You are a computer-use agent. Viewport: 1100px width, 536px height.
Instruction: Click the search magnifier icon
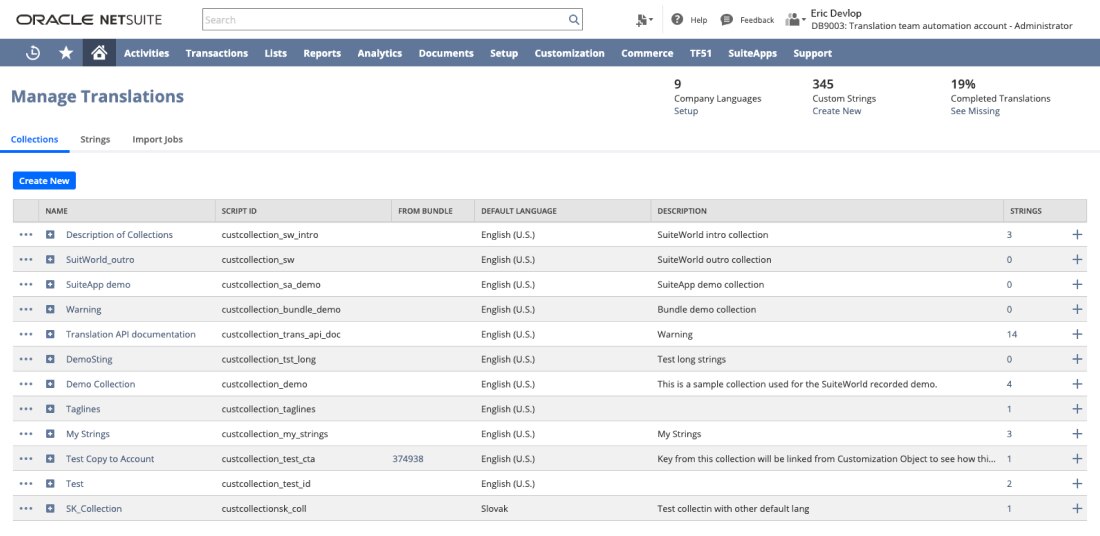click(574, 19)
